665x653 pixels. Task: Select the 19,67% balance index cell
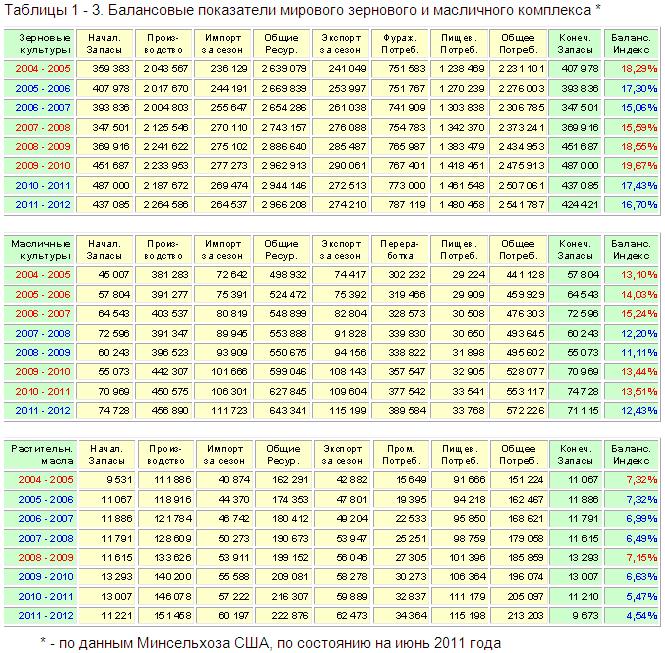click(632, 165)
